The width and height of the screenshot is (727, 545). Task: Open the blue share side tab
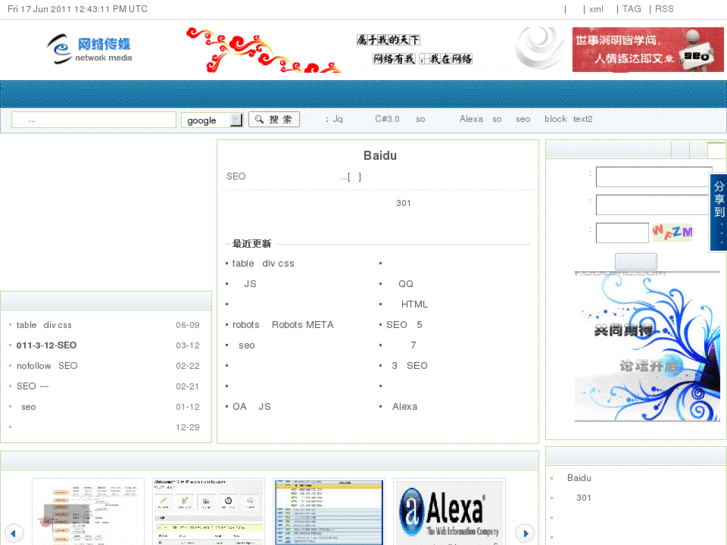[x=718, y=212]
